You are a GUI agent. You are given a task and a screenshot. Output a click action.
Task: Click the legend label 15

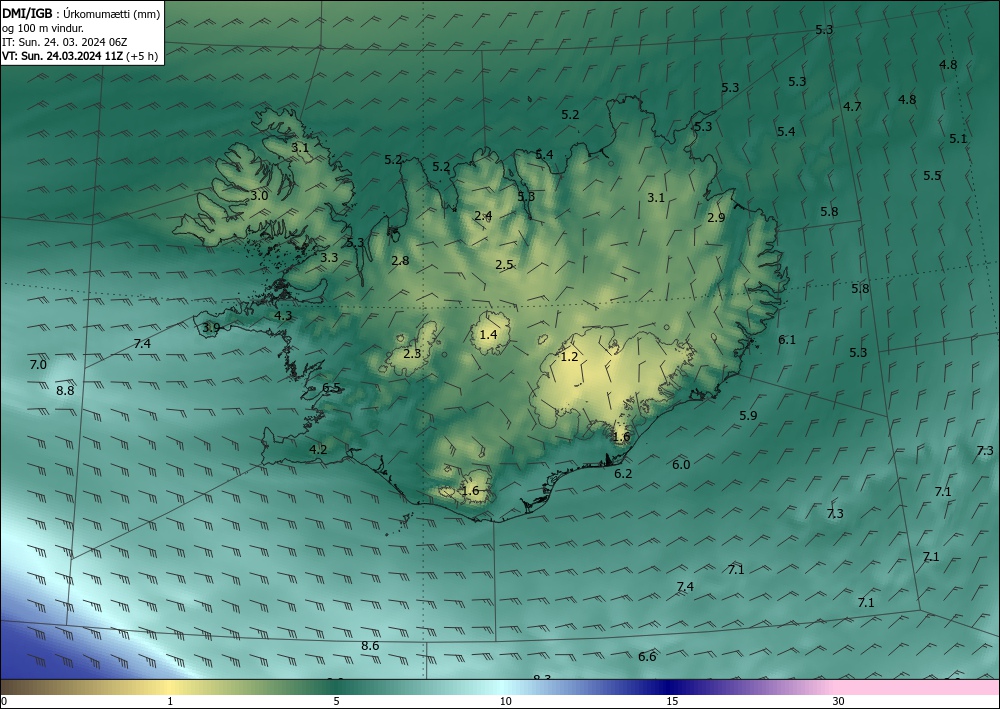672,701
